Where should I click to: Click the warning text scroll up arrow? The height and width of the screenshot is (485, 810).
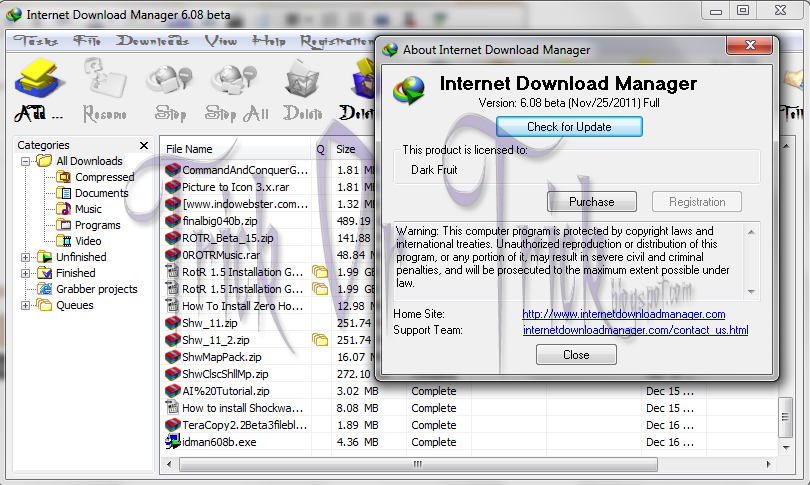[x=751, y=231]
